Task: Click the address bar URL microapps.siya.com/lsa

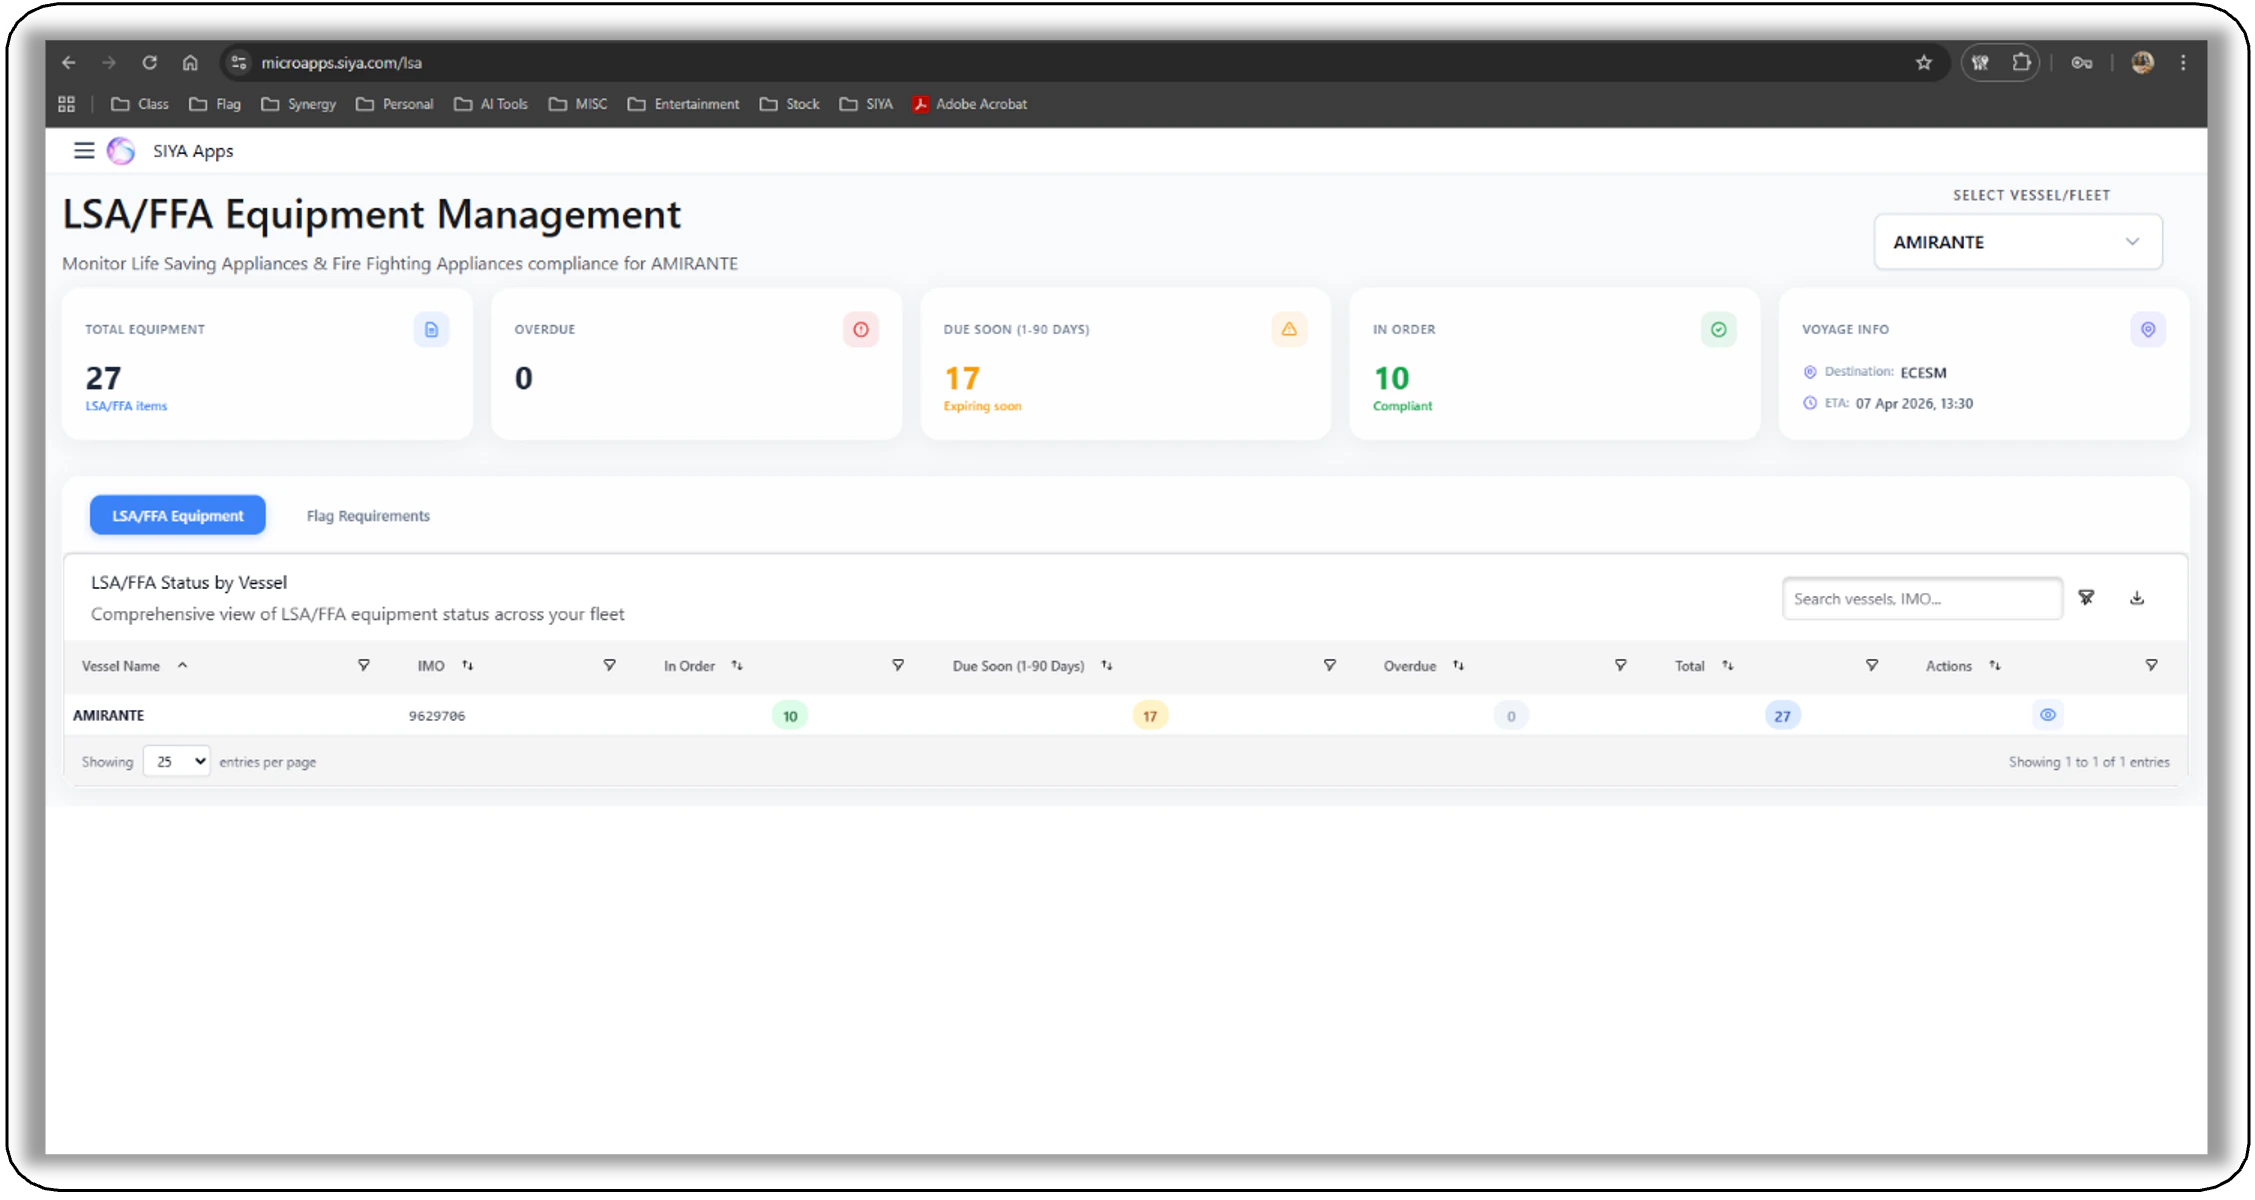Action: (342, 63)
